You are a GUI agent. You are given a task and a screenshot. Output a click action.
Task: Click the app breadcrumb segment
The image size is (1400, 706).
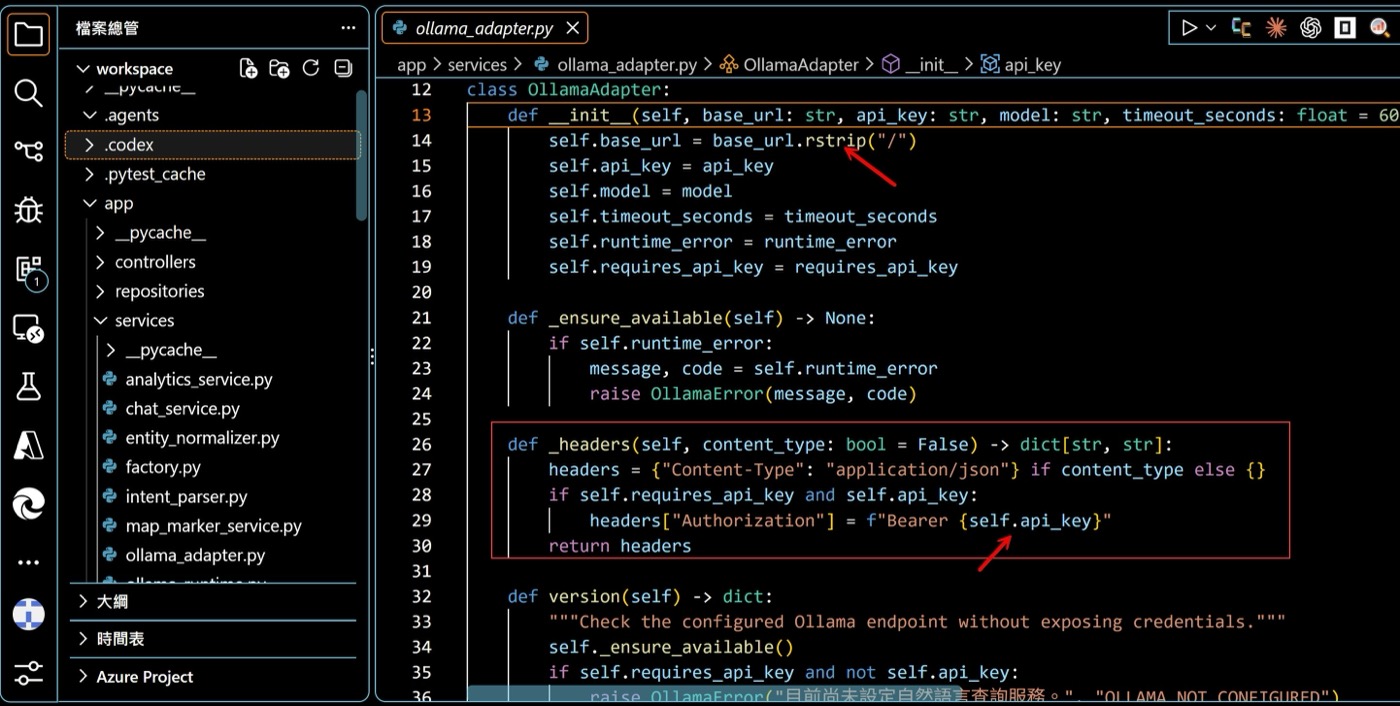coord(411,65)
